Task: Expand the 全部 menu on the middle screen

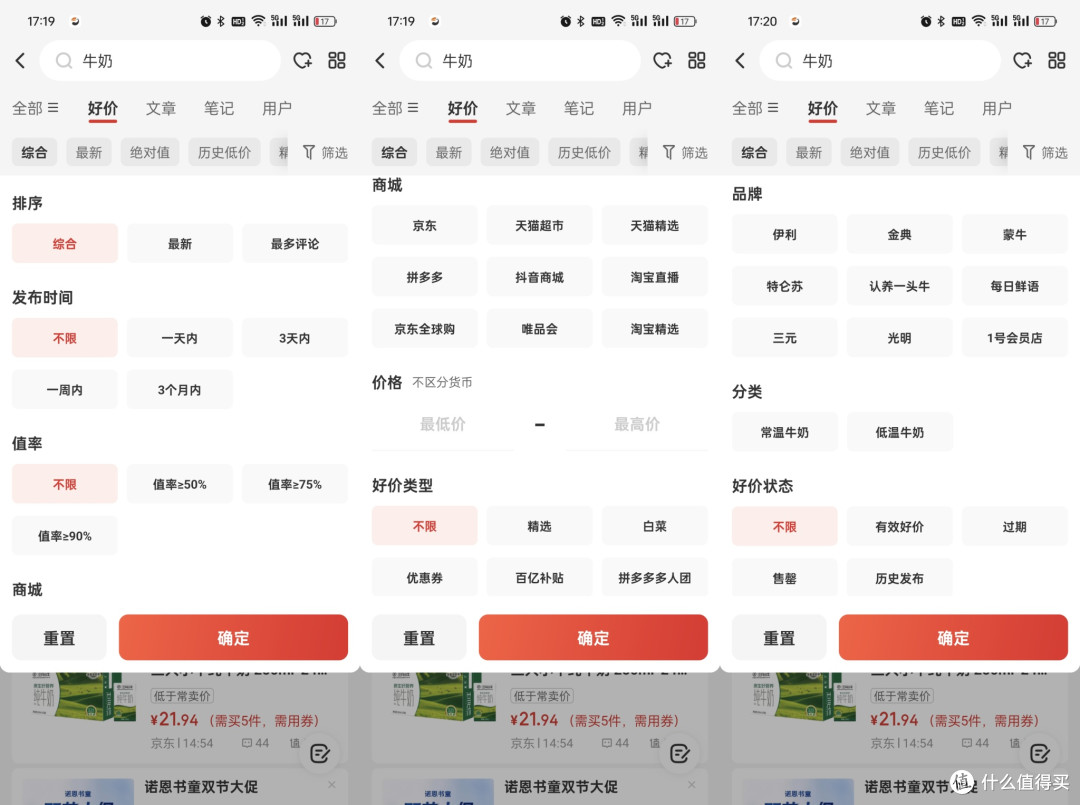Action: click(395, 108)
